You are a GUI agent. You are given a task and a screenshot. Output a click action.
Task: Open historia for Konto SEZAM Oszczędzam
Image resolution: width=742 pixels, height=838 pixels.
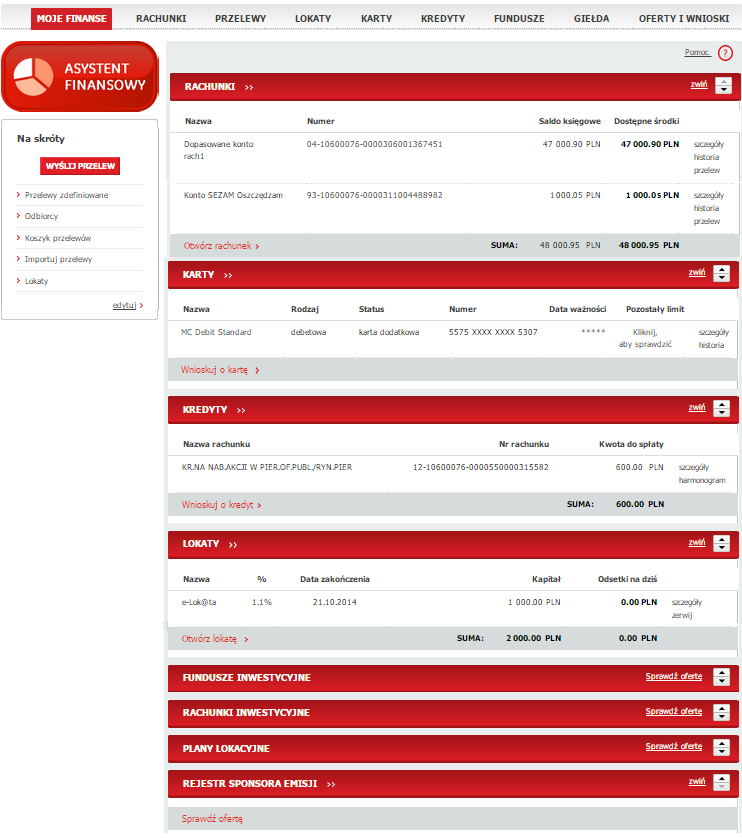click(706, 208)
